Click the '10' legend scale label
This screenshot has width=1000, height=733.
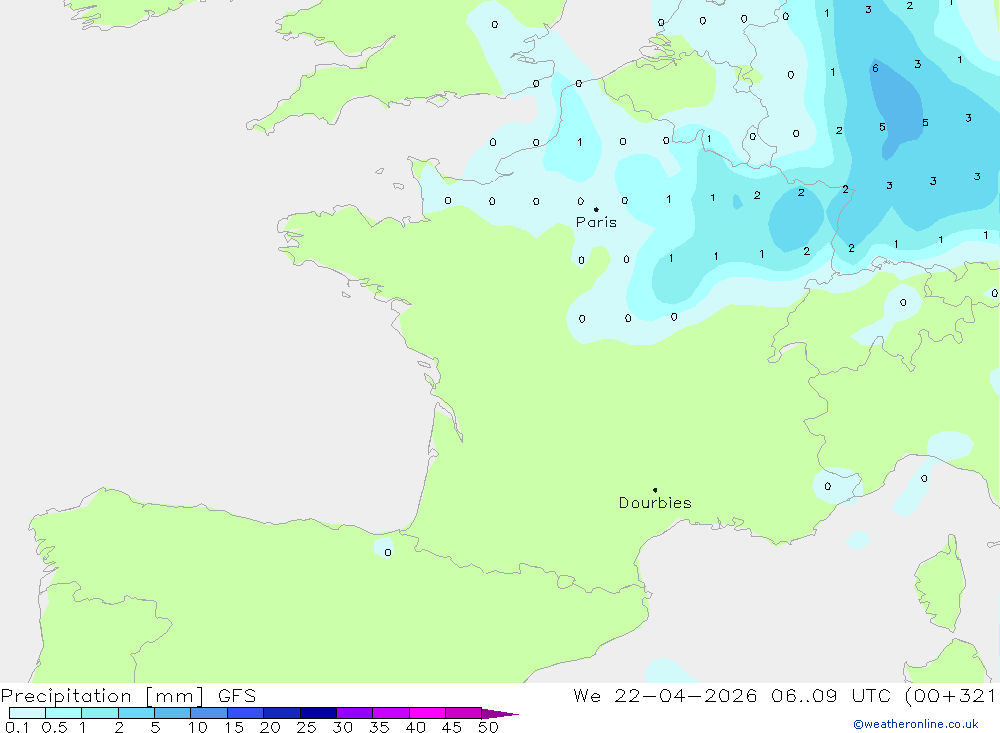pos(197,727)
